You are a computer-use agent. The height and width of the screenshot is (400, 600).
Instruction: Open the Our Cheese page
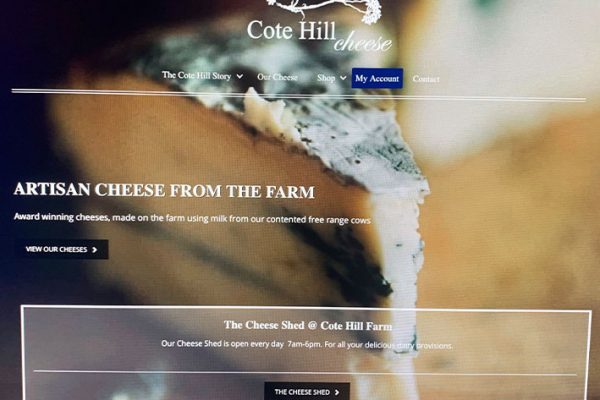[277, 77]
